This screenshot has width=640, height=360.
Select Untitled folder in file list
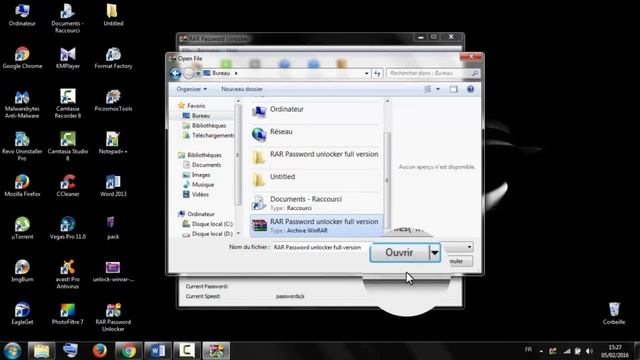(316, 179)
